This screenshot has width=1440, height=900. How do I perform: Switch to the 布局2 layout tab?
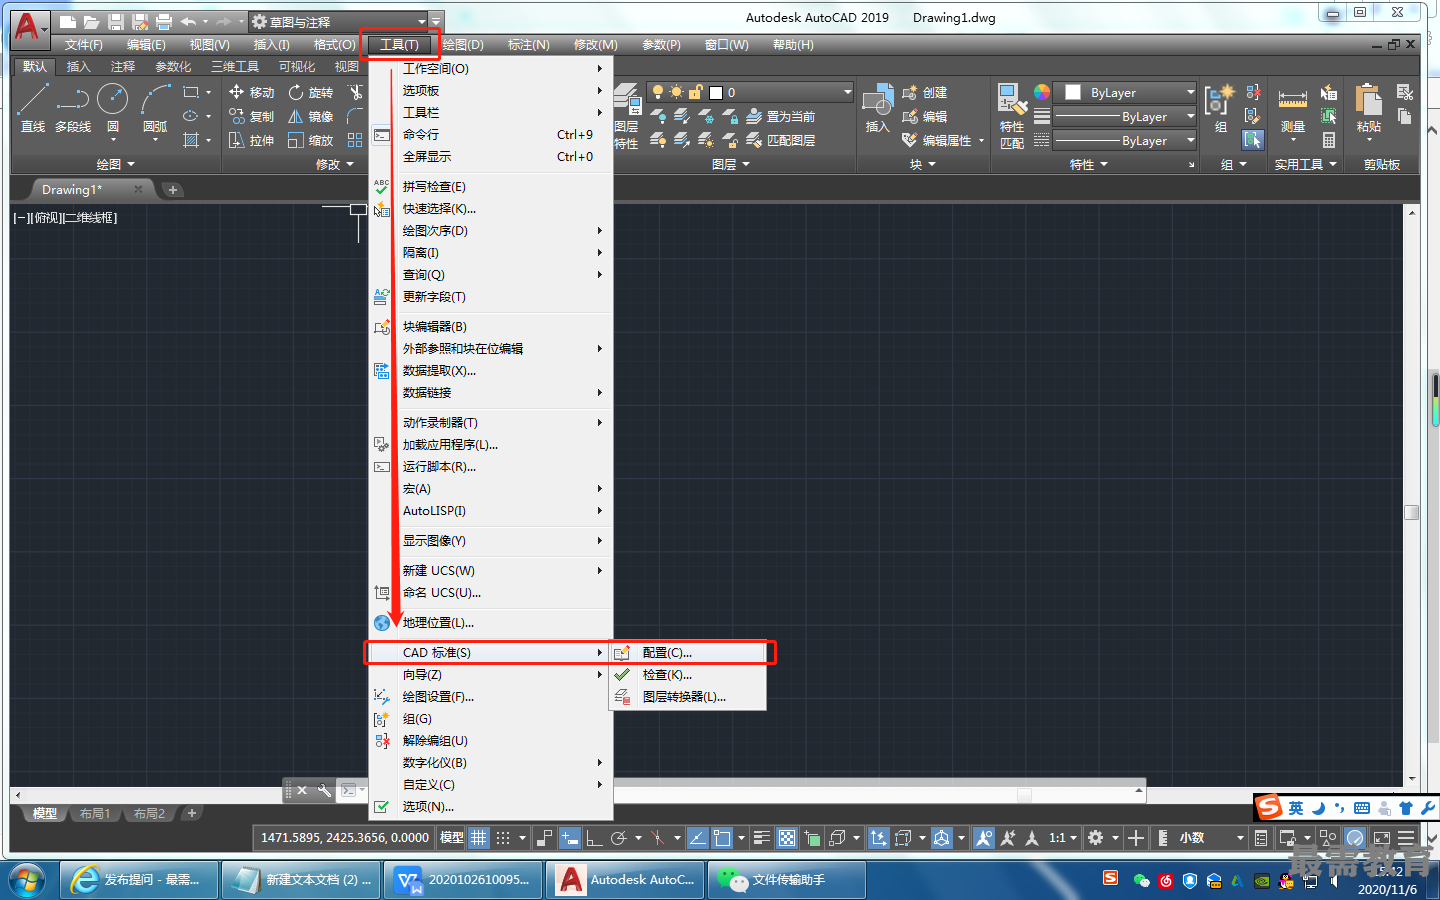coord(149,814)
